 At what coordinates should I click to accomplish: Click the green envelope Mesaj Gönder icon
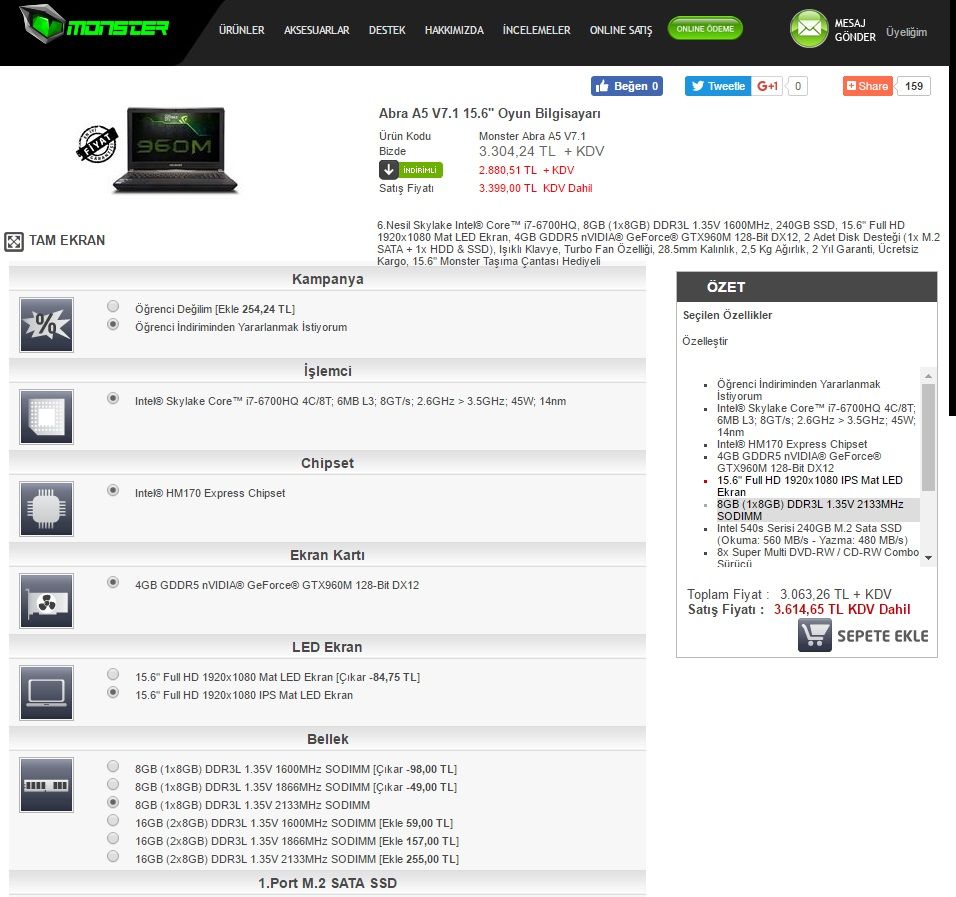(x=808, y=29)
